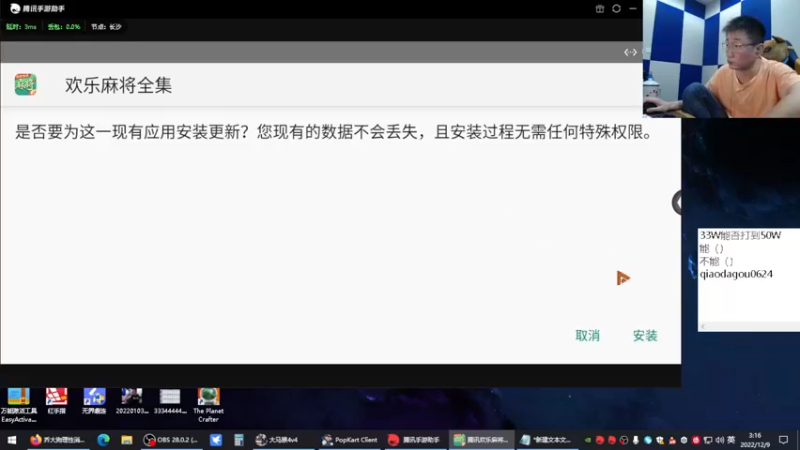This screenshot has width=800, height=450.
Task: Click the circular settings icon in title bar
Action: pos(616,9)
